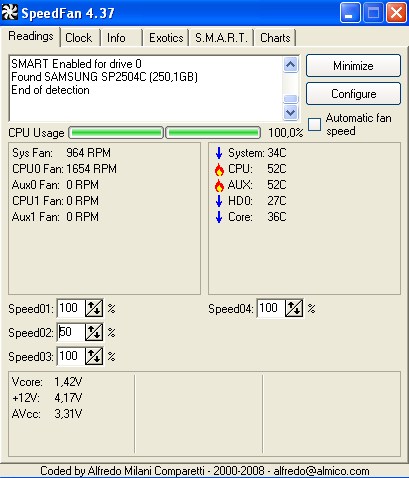Screen dimensions: 409x478
Task: Click the blue down arrow beside Core temperature
Action: click(x=219, y=217)
